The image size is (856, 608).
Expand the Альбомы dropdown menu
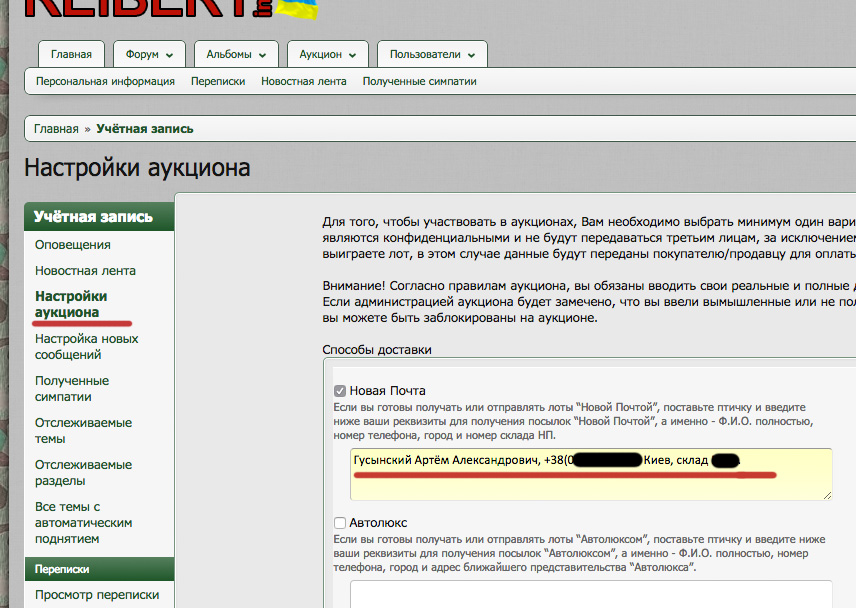(x=236, y=54)
